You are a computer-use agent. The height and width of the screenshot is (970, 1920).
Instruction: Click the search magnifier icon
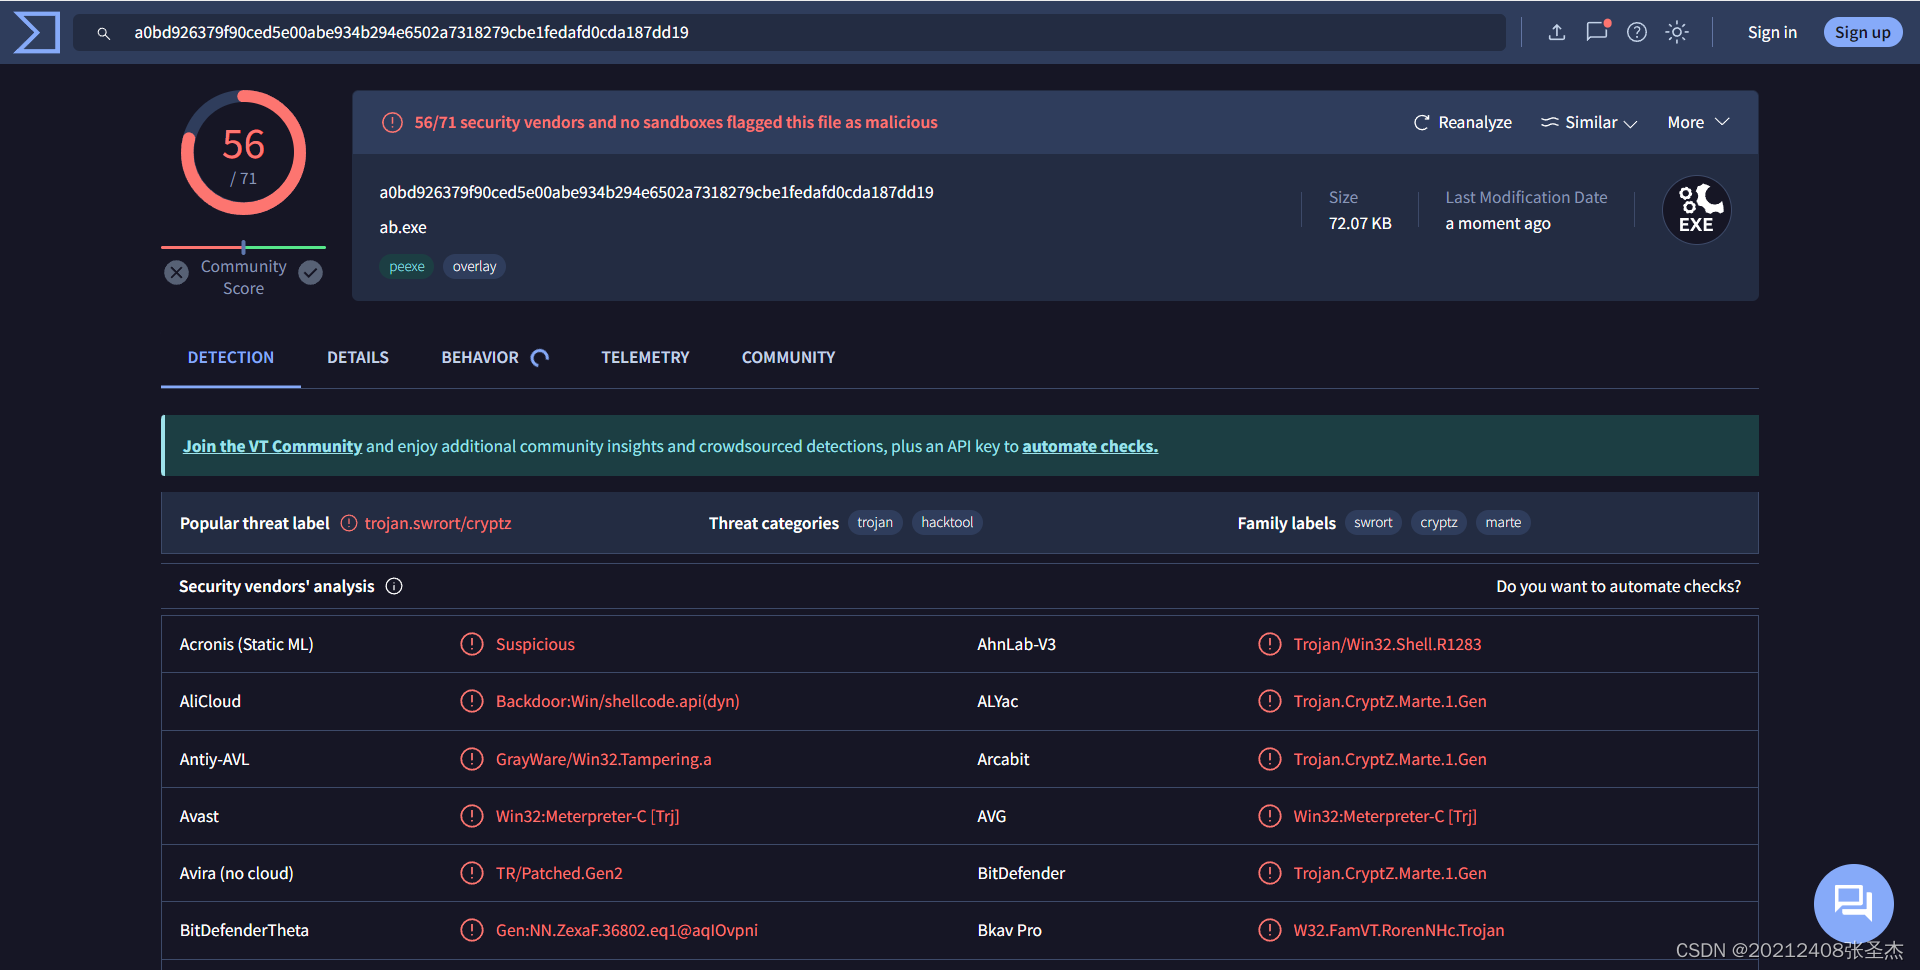pyautogui.click(x=103, y=33)
